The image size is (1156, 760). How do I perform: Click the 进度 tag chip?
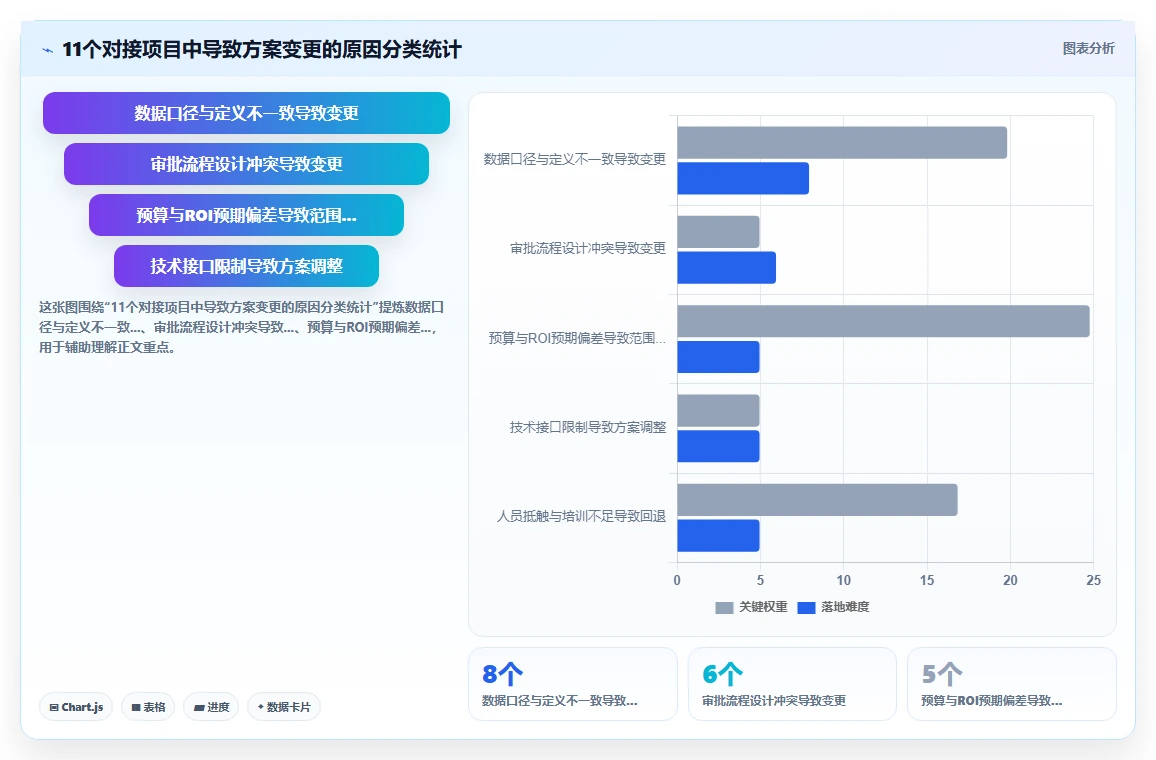pyautogui.click(x=211, y=707)
